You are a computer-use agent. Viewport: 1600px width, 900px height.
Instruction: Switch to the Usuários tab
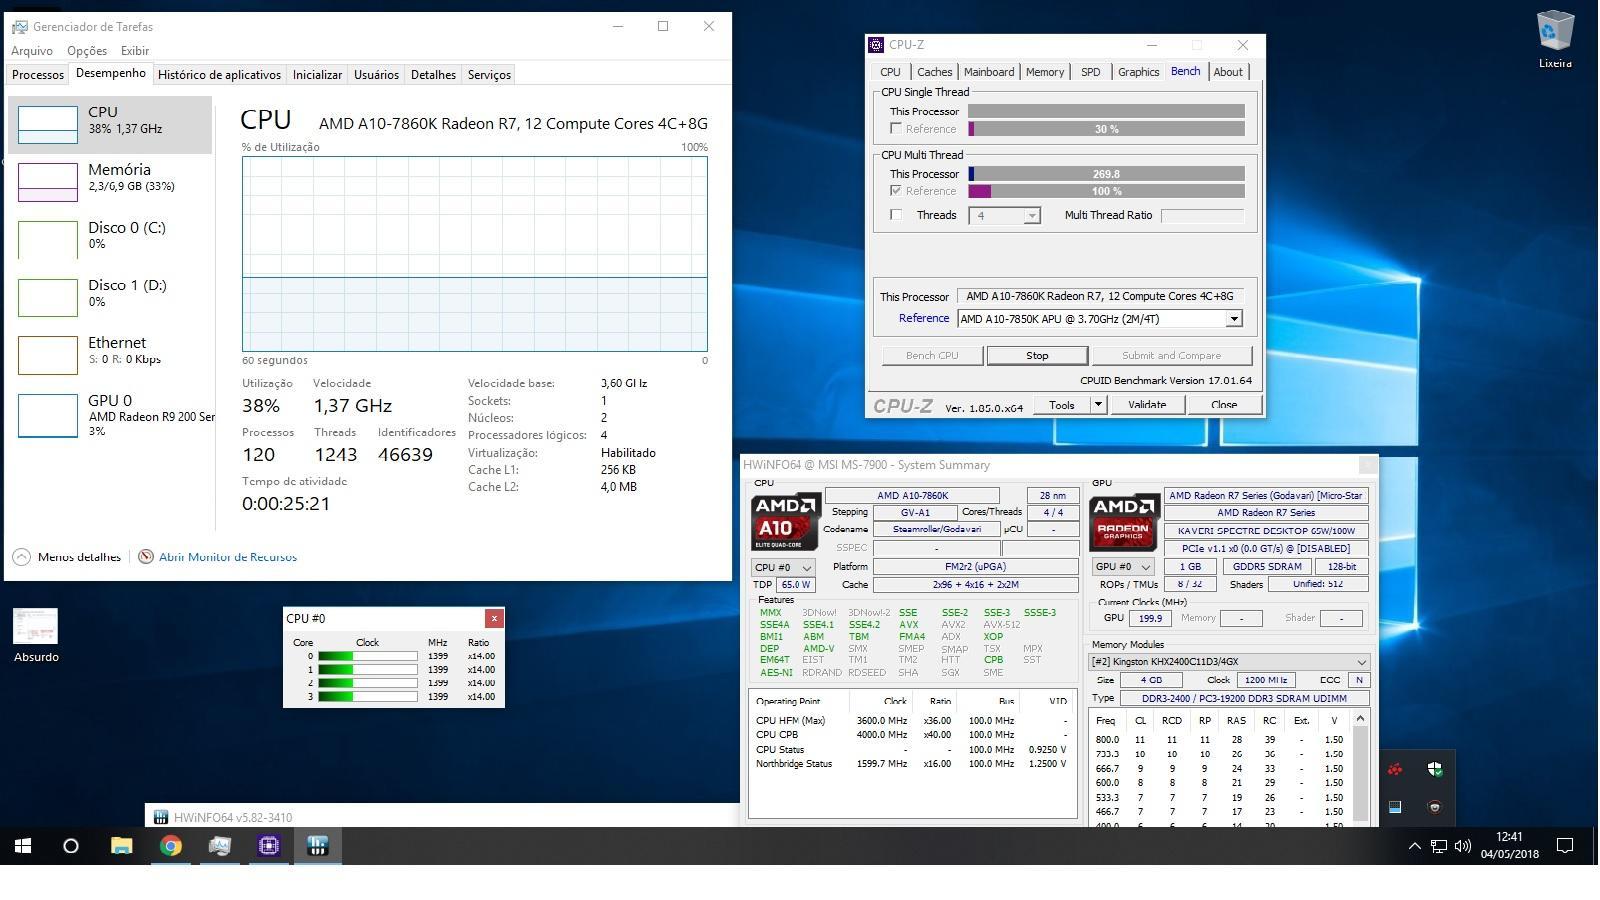376,74
